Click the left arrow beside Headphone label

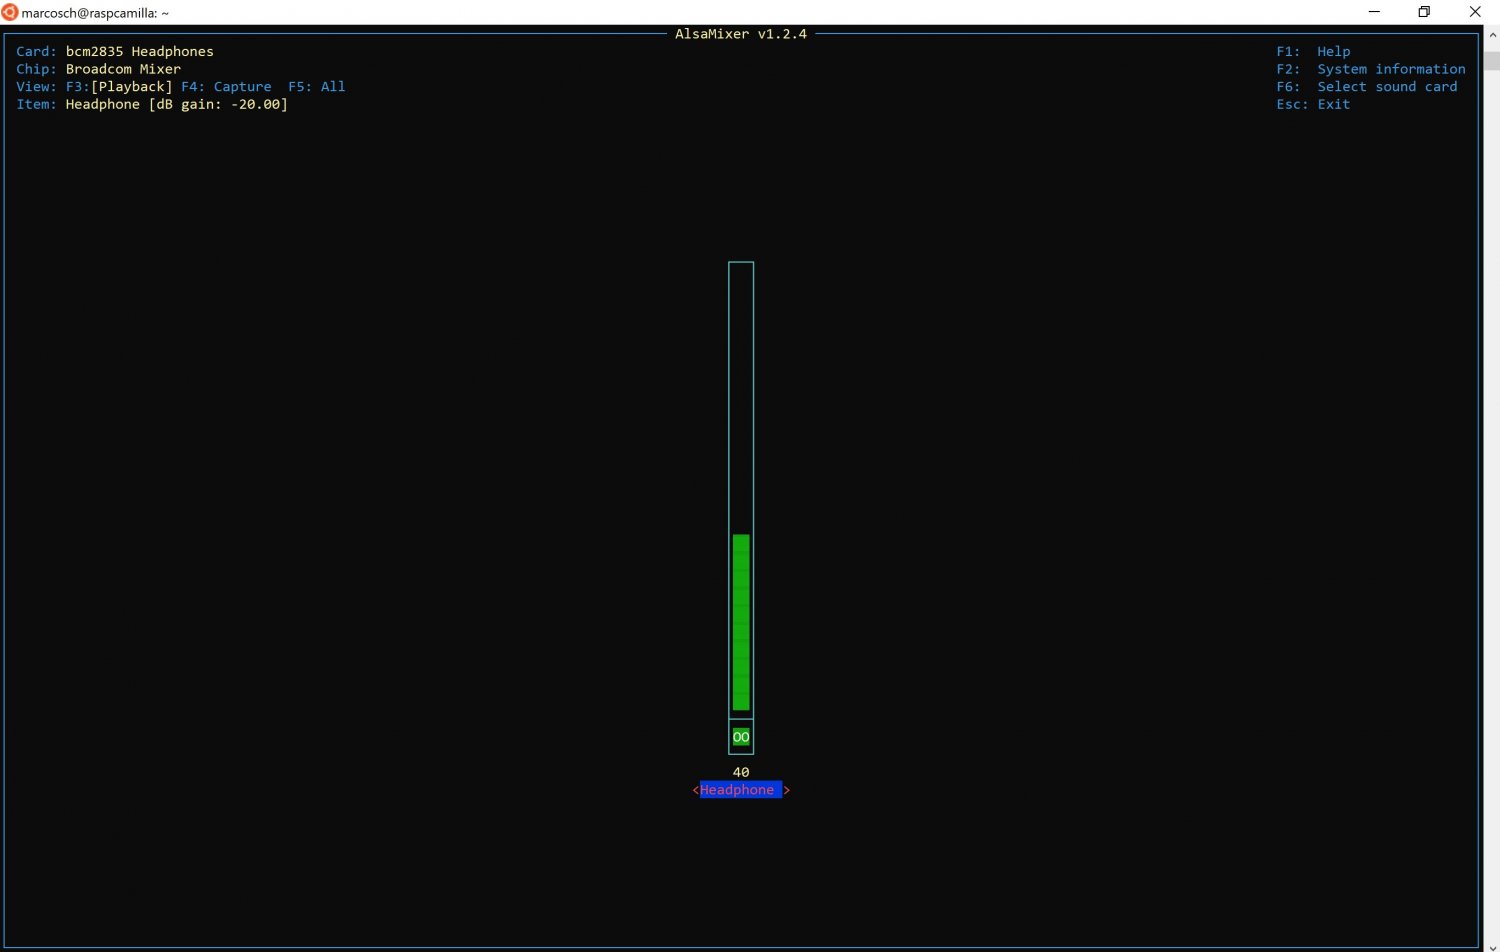pyautogui.click(x=695, y=790)
